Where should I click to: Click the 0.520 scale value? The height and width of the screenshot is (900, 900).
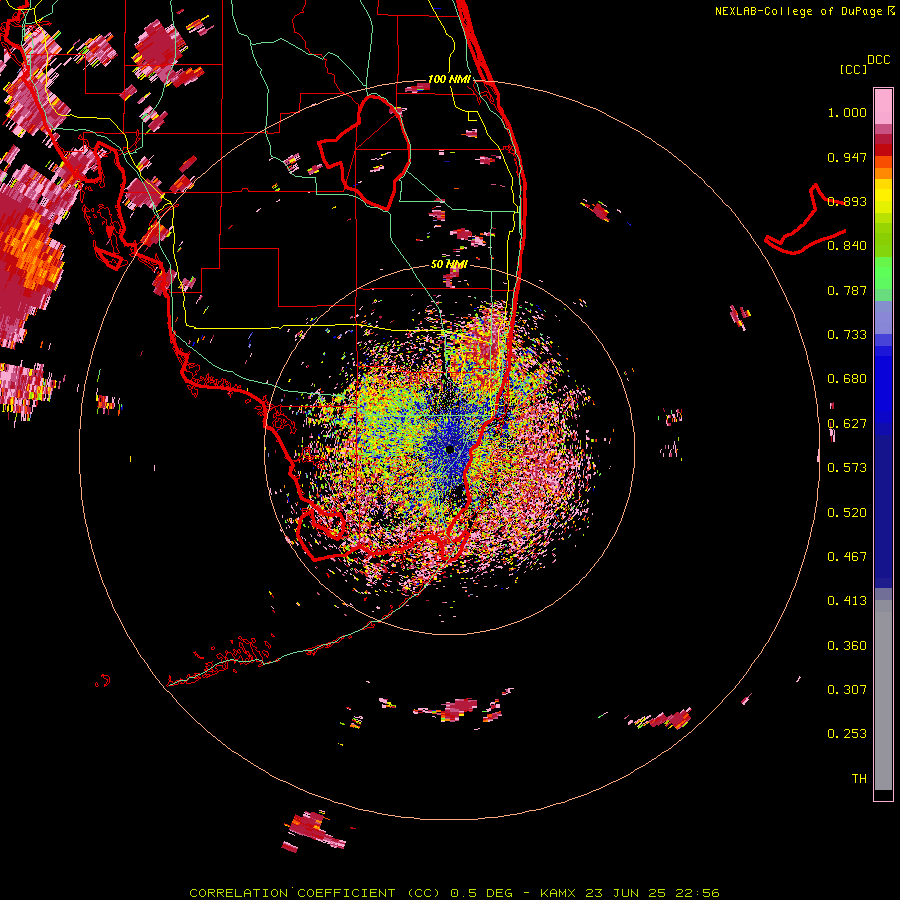click(847, 513)
